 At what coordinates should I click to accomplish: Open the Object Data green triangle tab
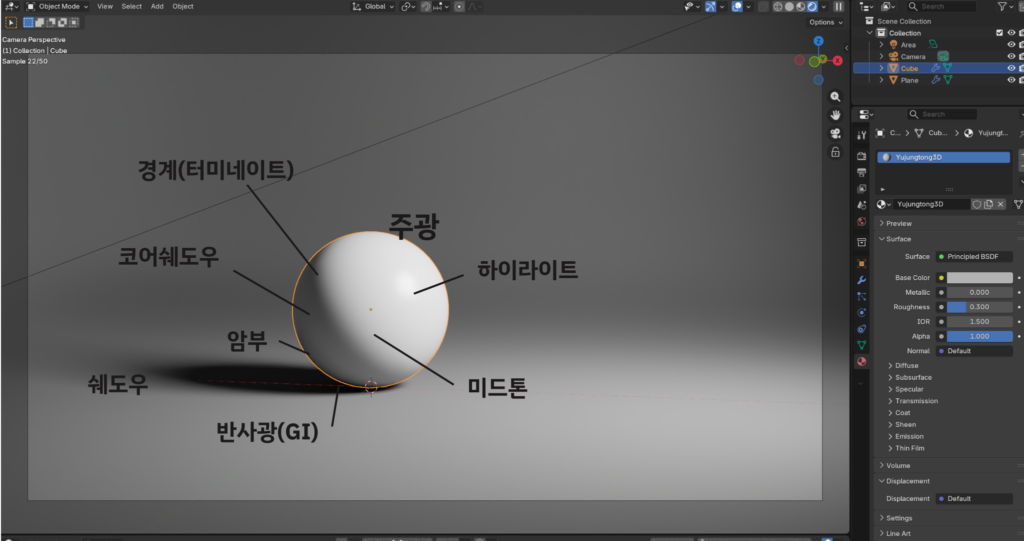click(x=861, y=345)
